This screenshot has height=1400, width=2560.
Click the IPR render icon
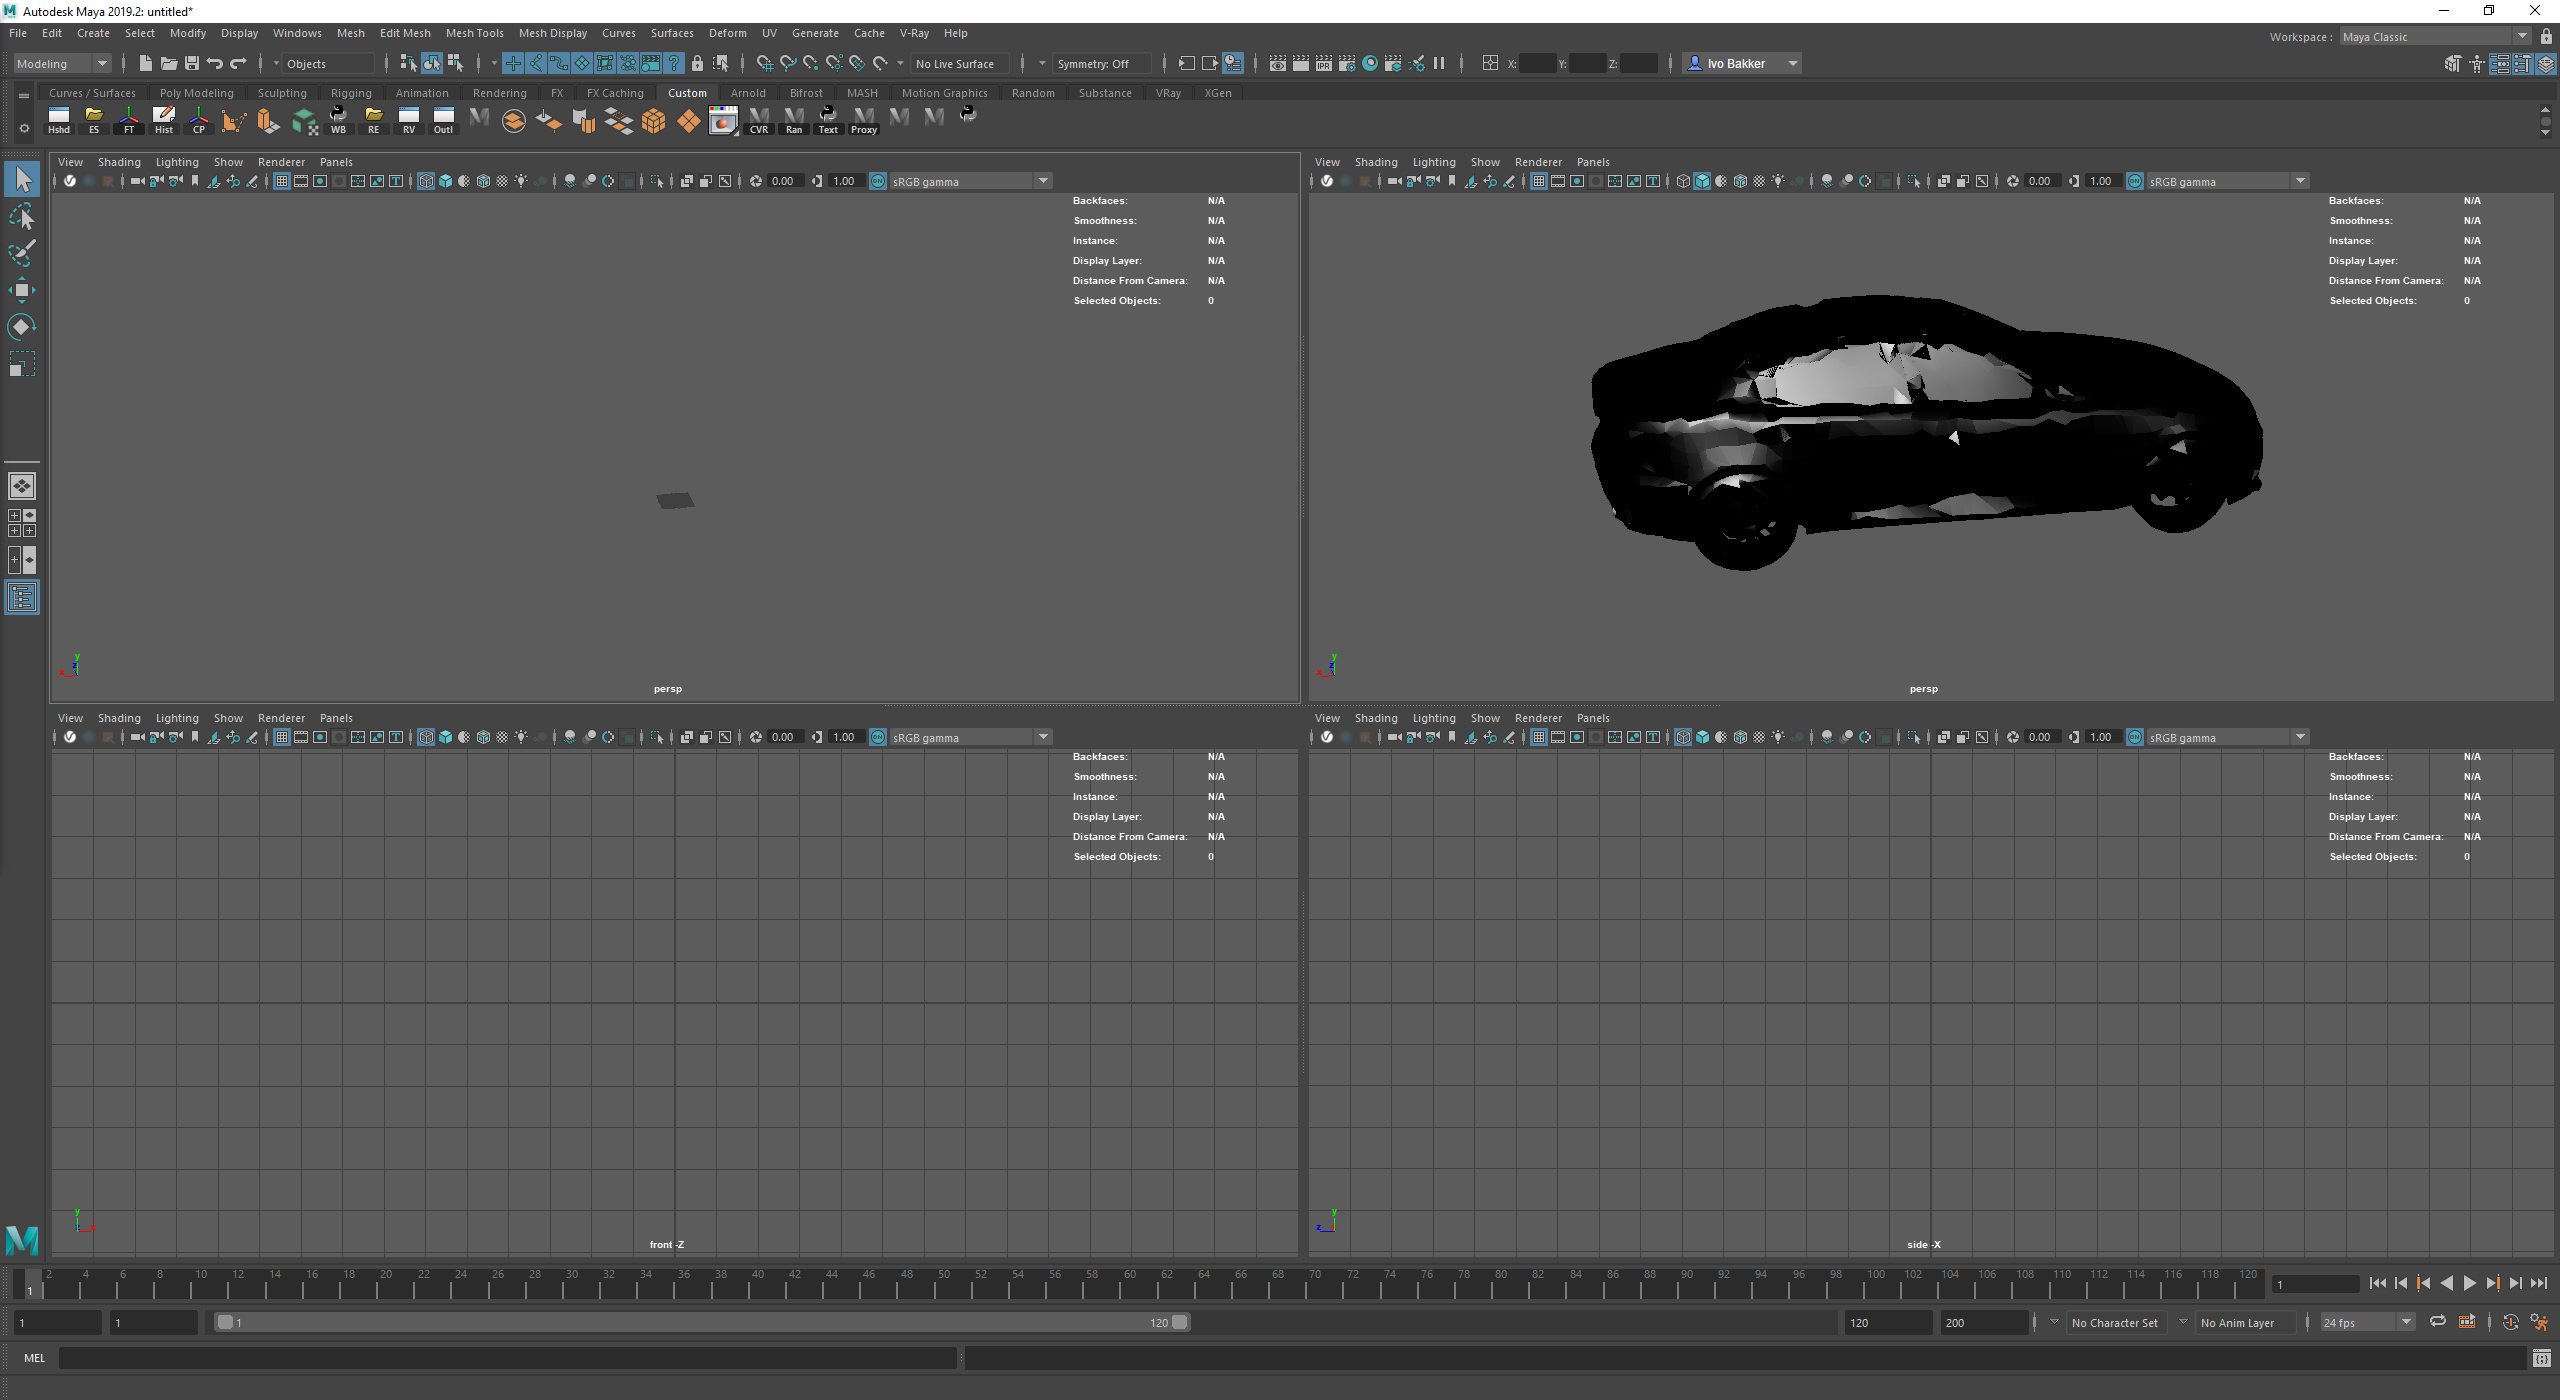[x=1324, y=63]
